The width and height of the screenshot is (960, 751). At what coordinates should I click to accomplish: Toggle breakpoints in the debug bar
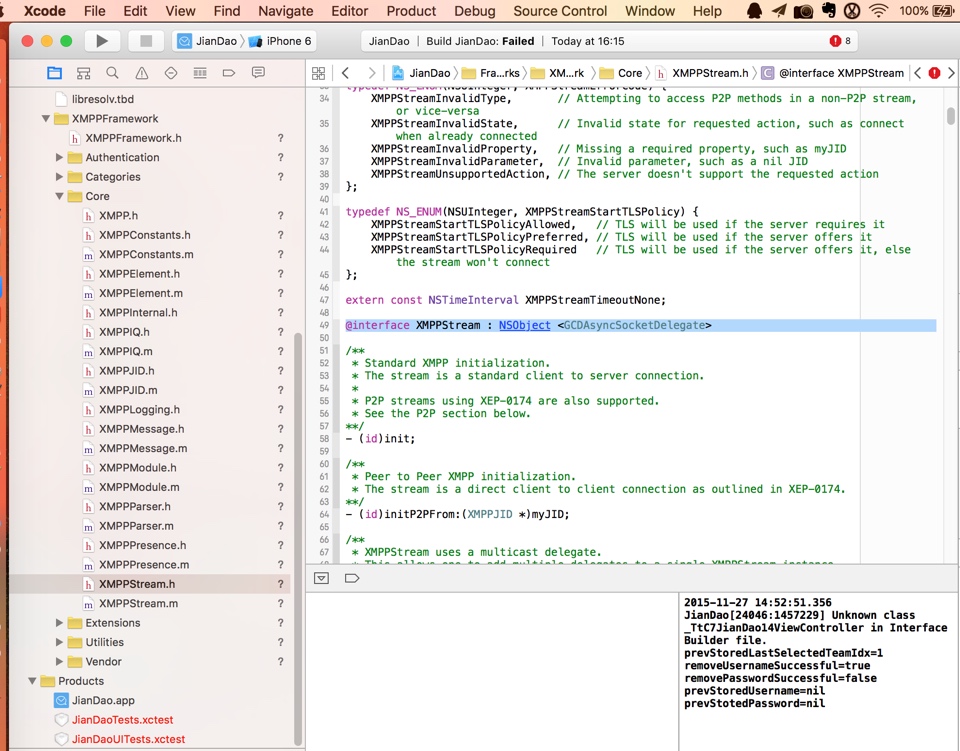point(351,578)
